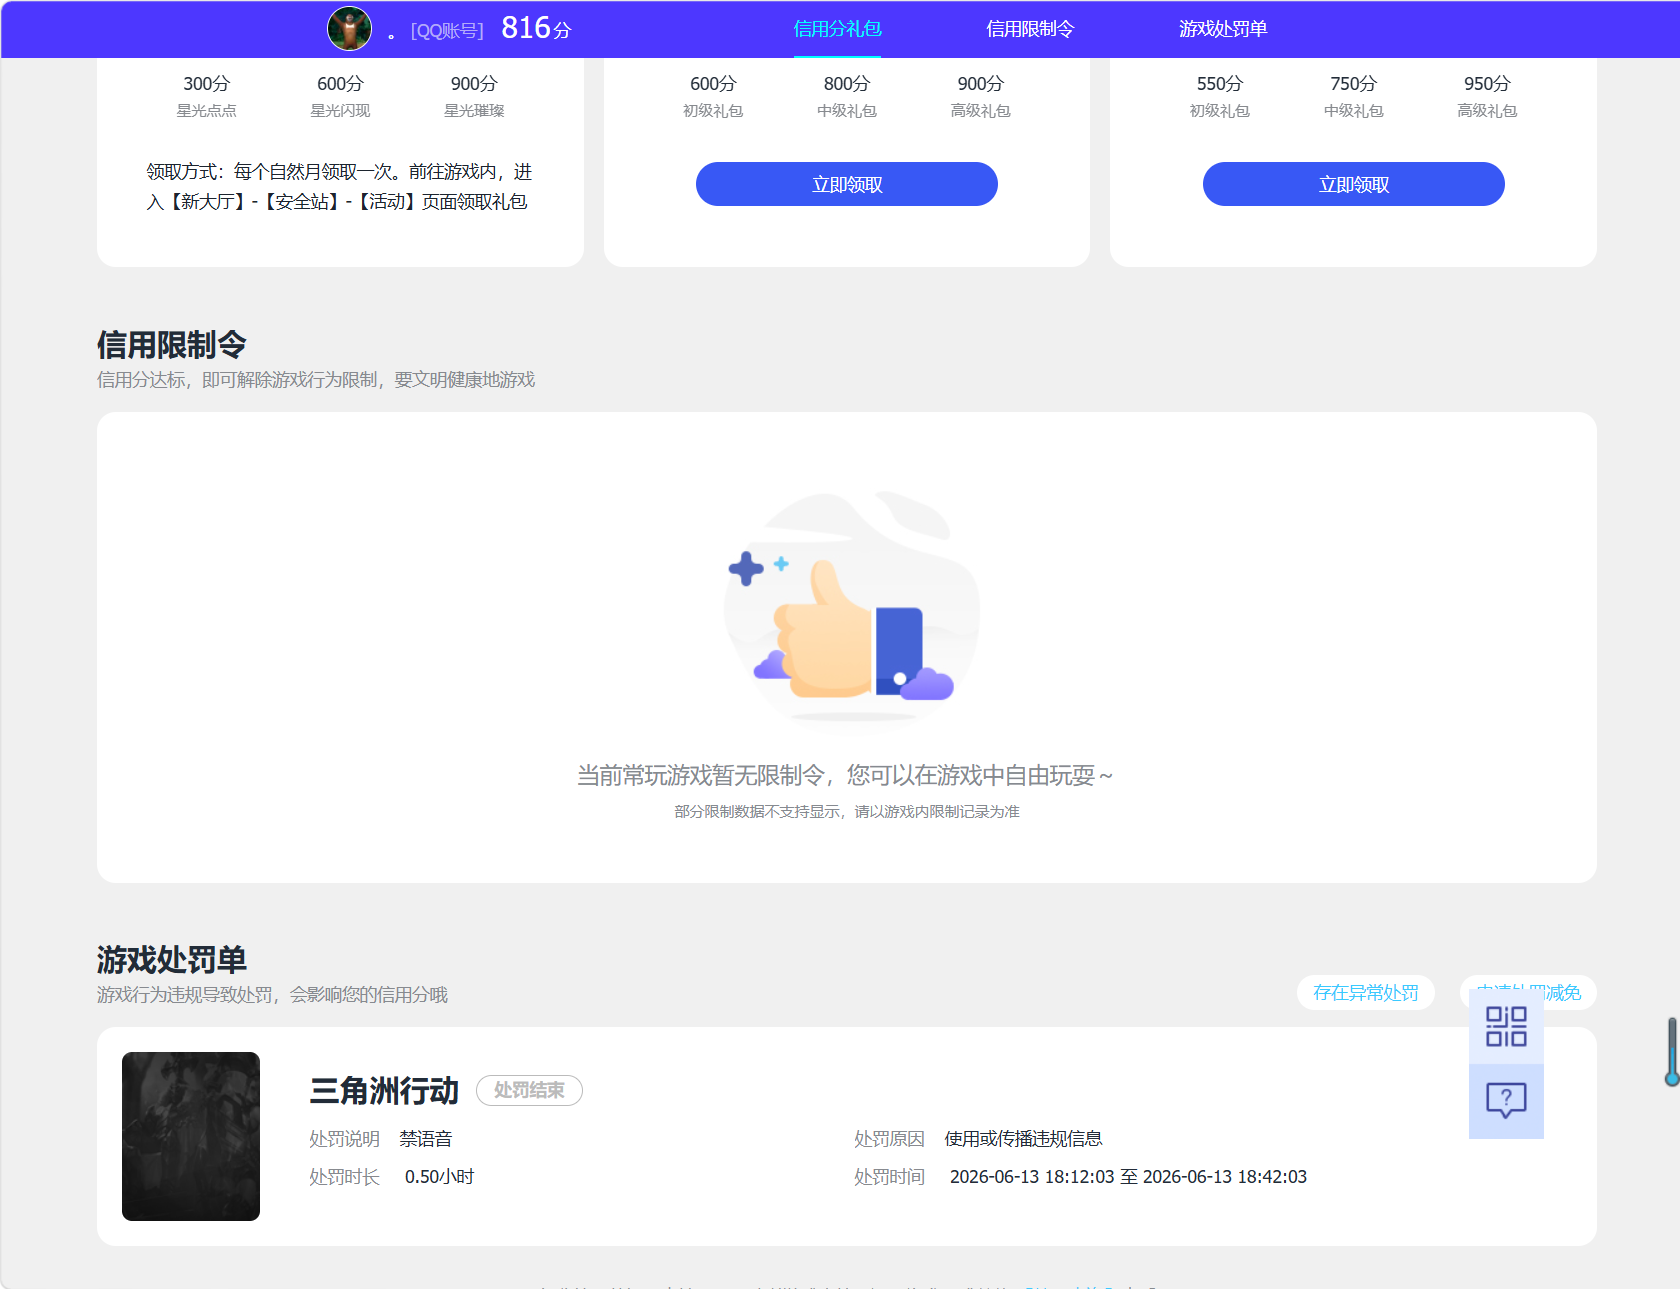Click 立即领取 under the 550分 初级礼包 card
Image resolution: width=1680 pixels, height=1289 pixels.
[1354, 184]
